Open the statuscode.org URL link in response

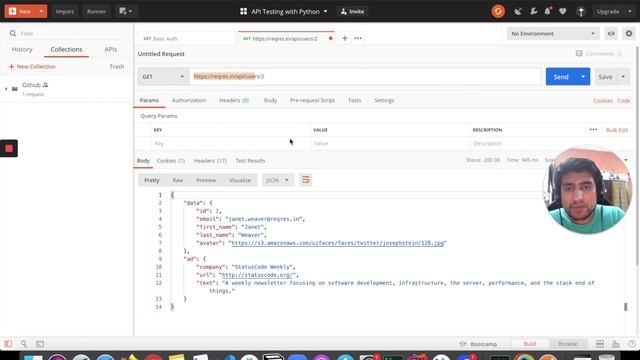[258, 275]
